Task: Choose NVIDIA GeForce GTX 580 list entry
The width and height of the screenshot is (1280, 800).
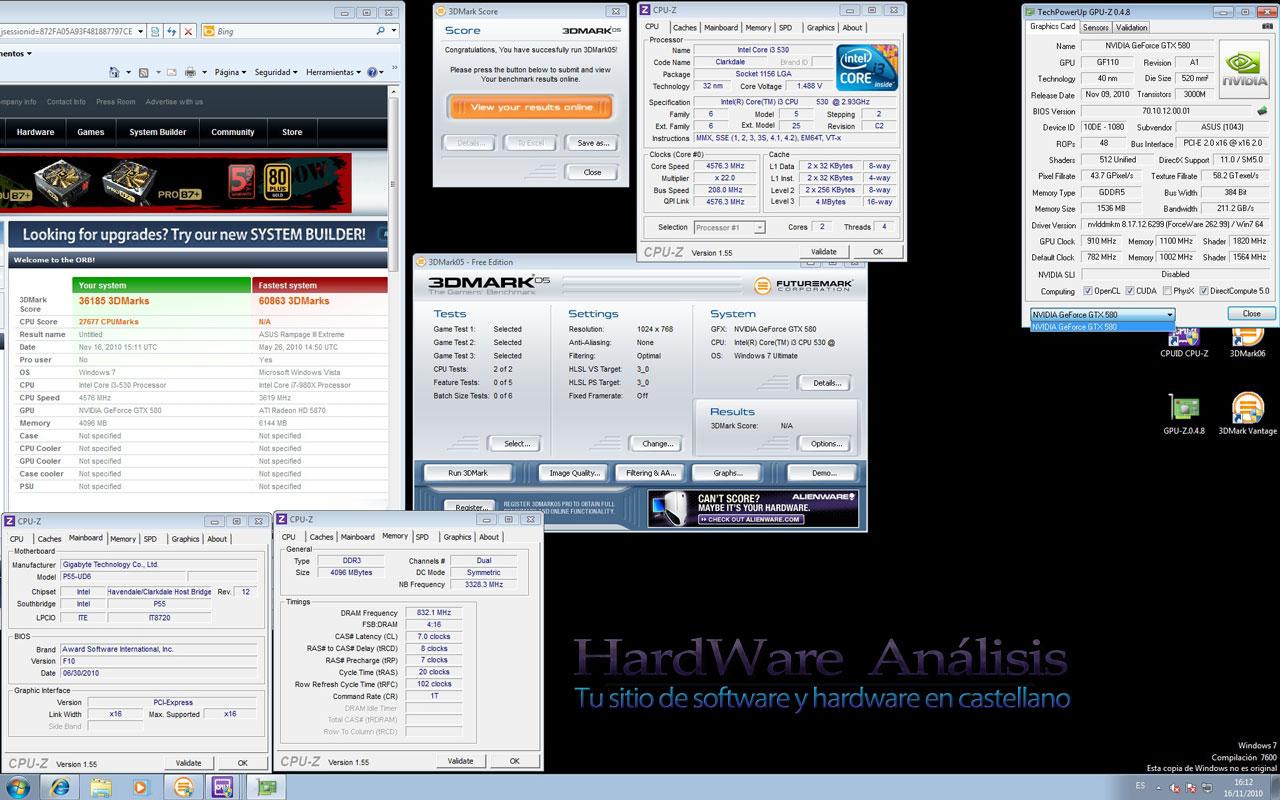Action: pyautogui.click(x=1102, y=327)
